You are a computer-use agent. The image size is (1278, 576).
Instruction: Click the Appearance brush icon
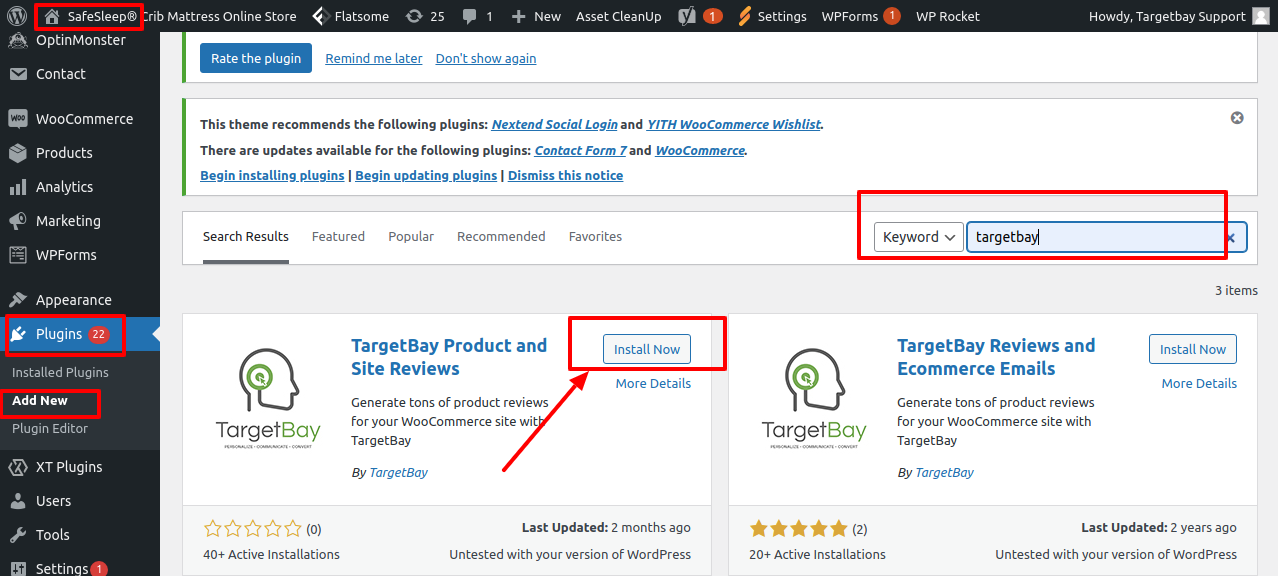(17, 300)
